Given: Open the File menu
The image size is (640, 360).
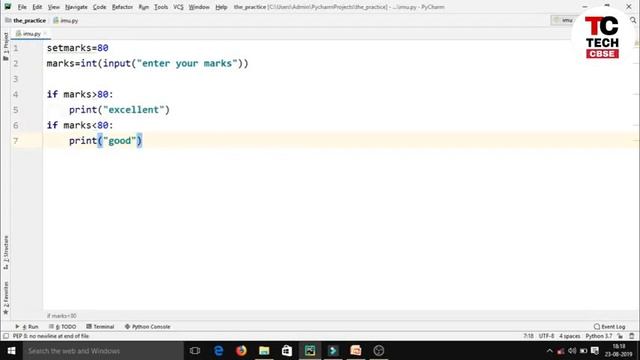Looking at the screenshot, I should coord(22,7).
